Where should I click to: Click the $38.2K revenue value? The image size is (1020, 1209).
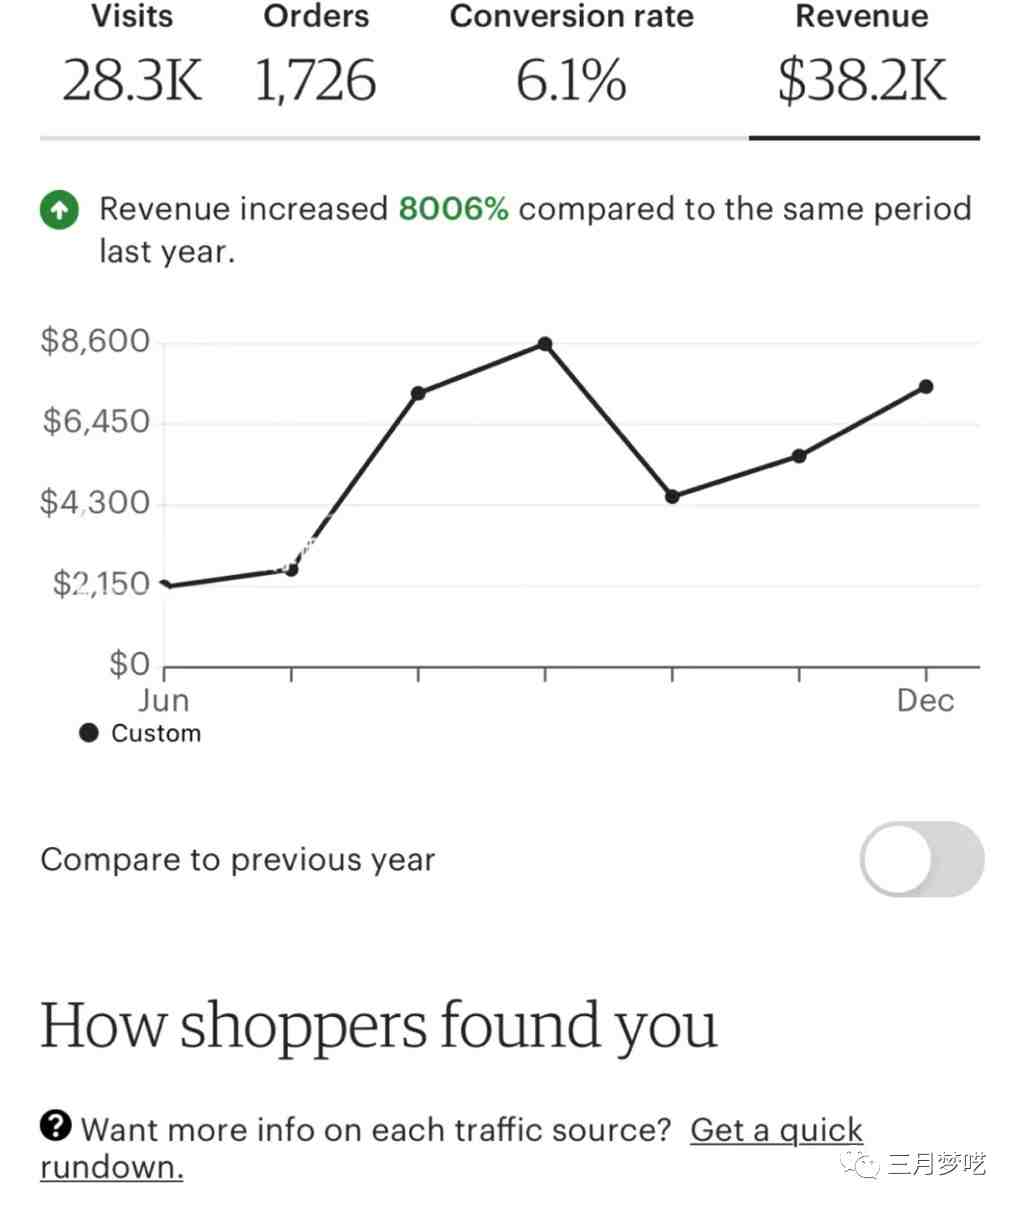point(863,81)
